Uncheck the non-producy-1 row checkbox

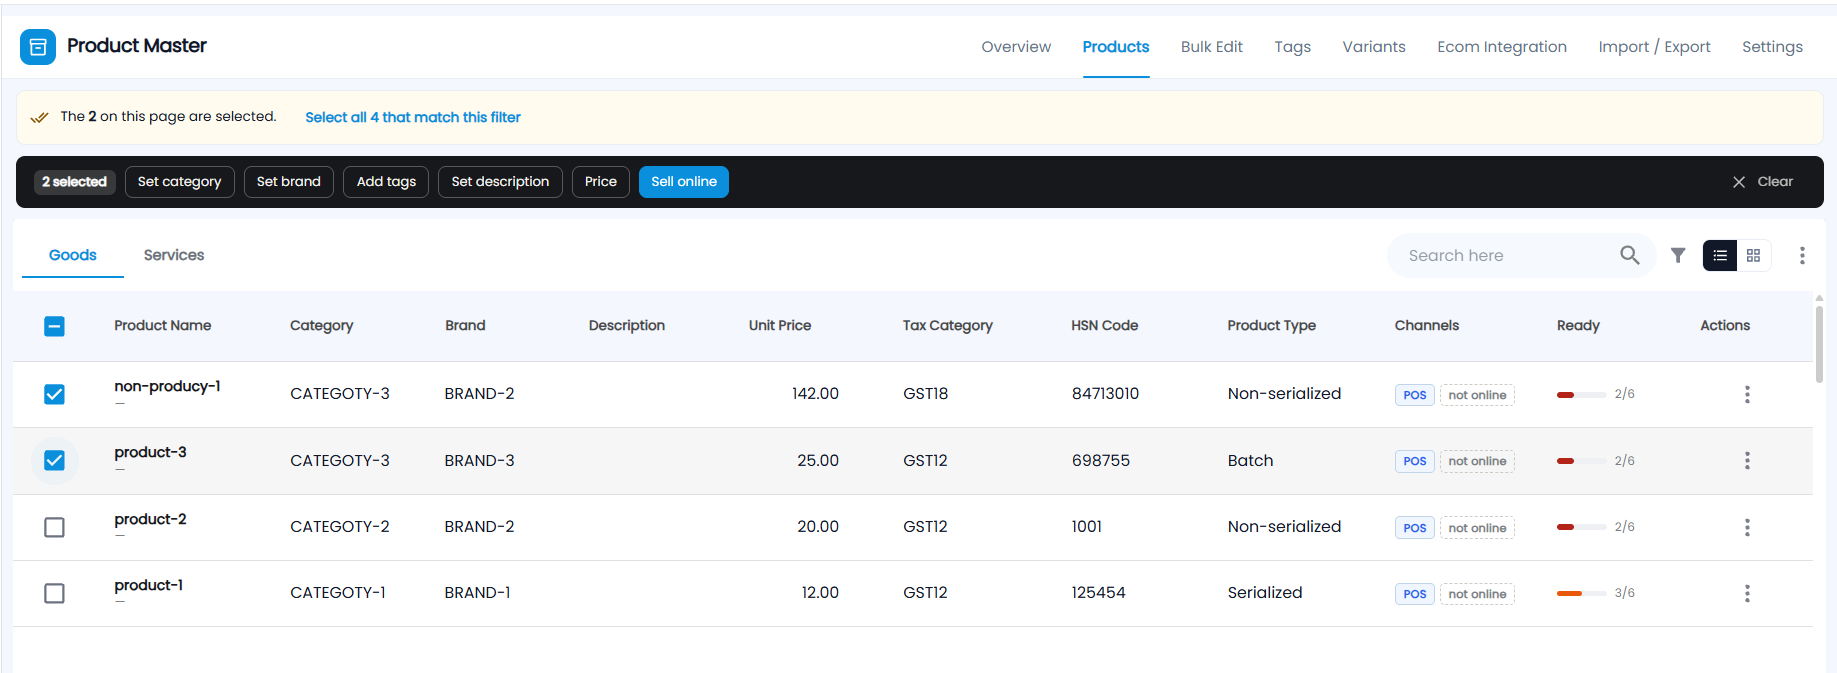54,394
